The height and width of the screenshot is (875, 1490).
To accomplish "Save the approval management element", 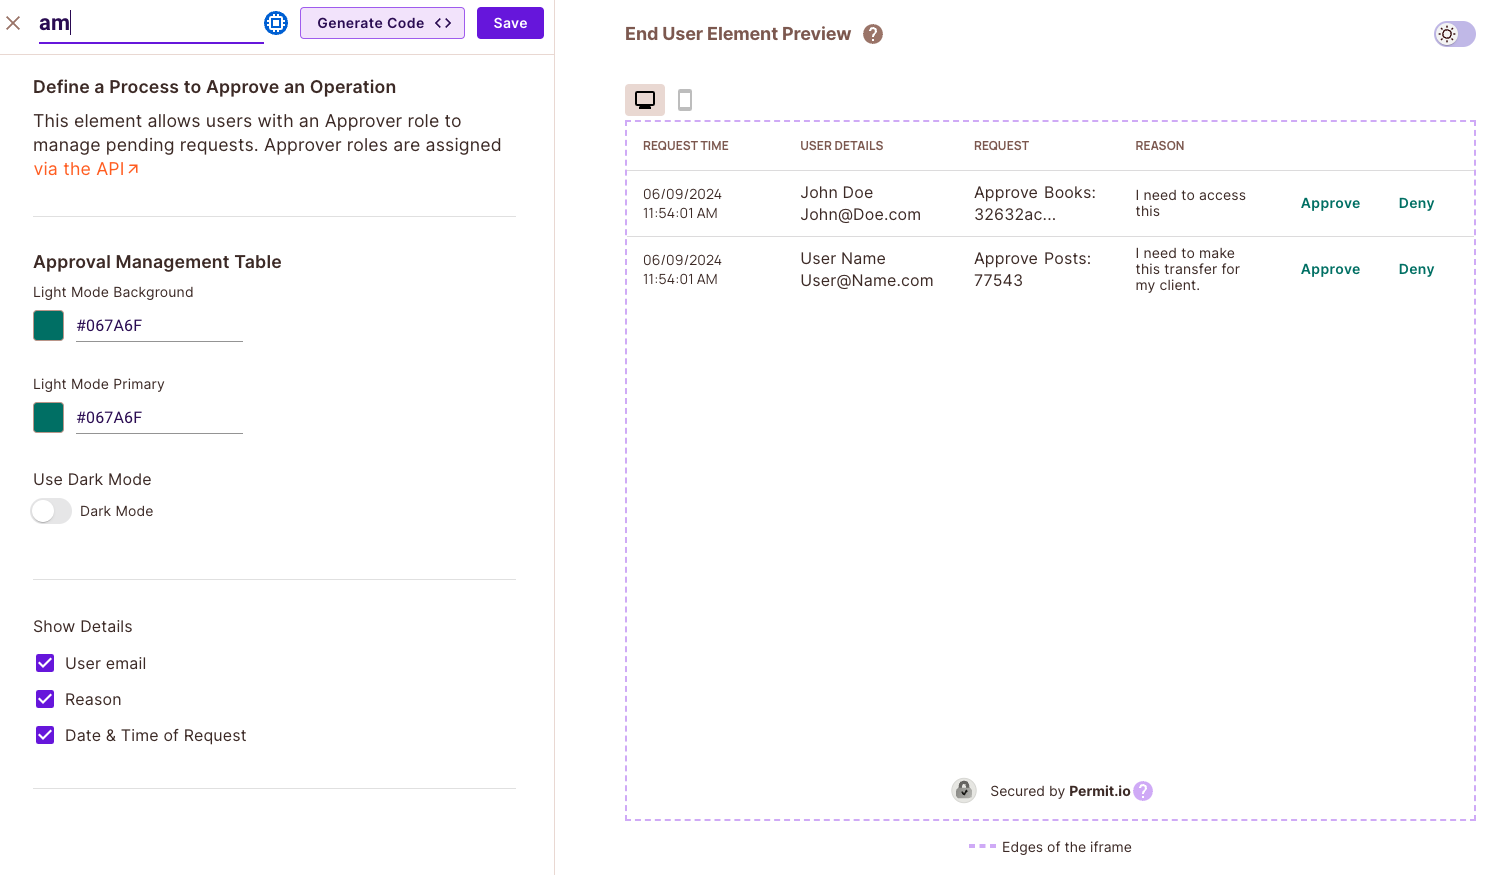I will pyautogui.click(x=510, y=22).
